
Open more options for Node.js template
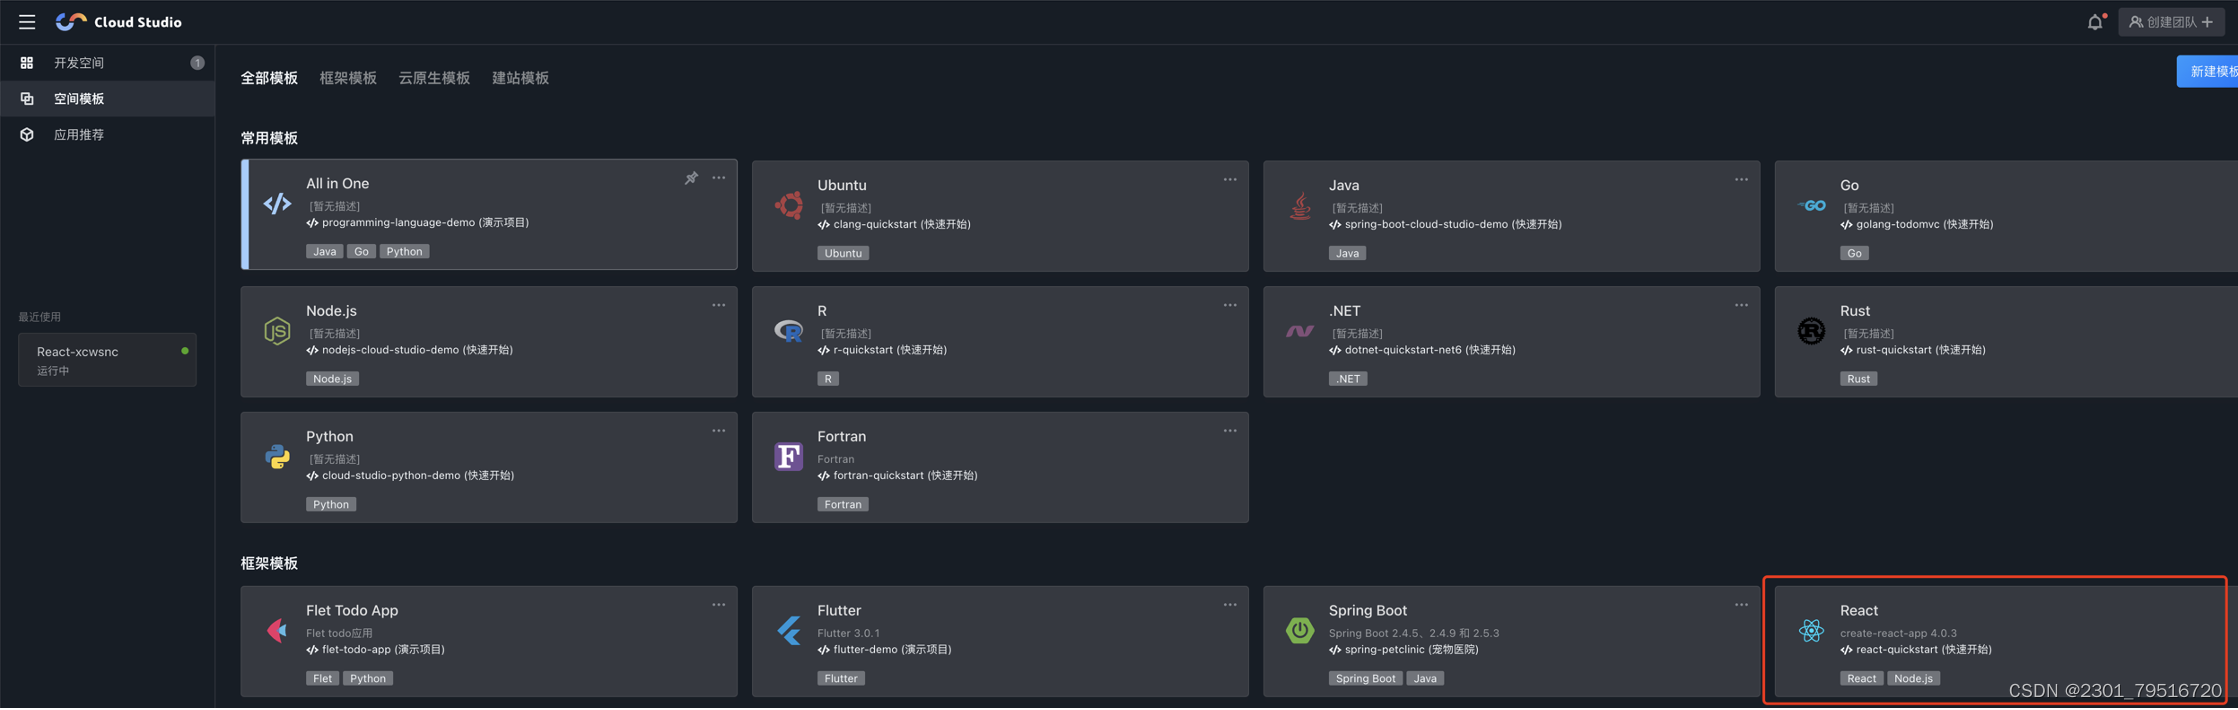pos(719,305)
